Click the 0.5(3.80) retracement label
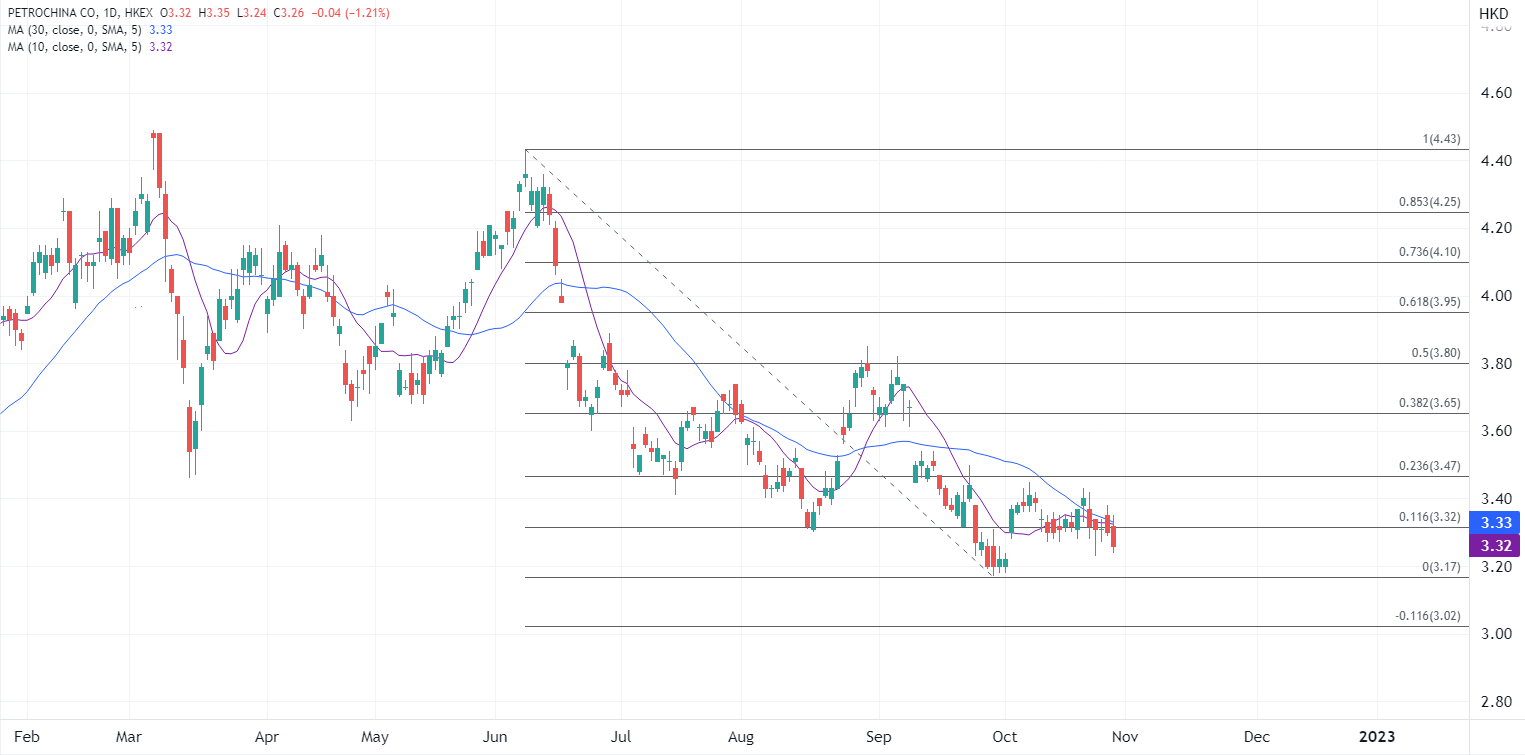 pos(1435,353)
